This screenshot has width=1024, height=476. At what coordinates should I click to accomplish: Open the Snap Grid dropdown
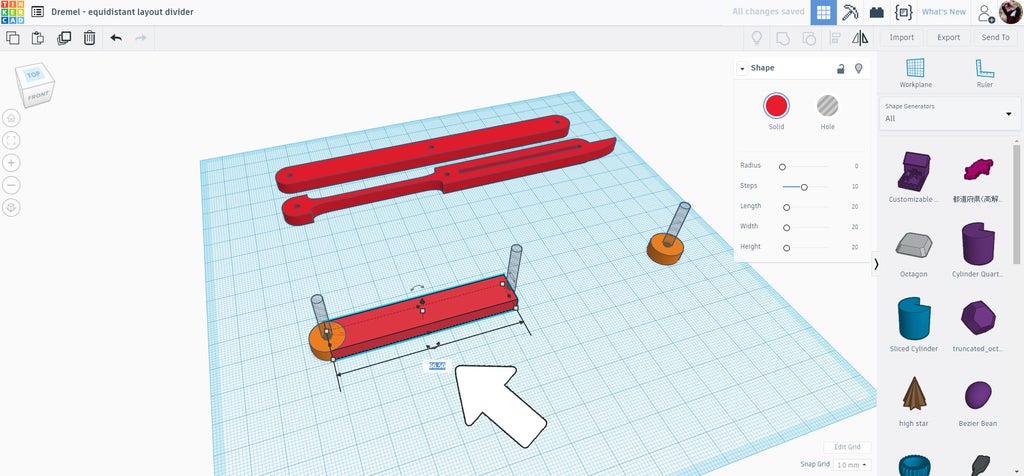(853, 465)
